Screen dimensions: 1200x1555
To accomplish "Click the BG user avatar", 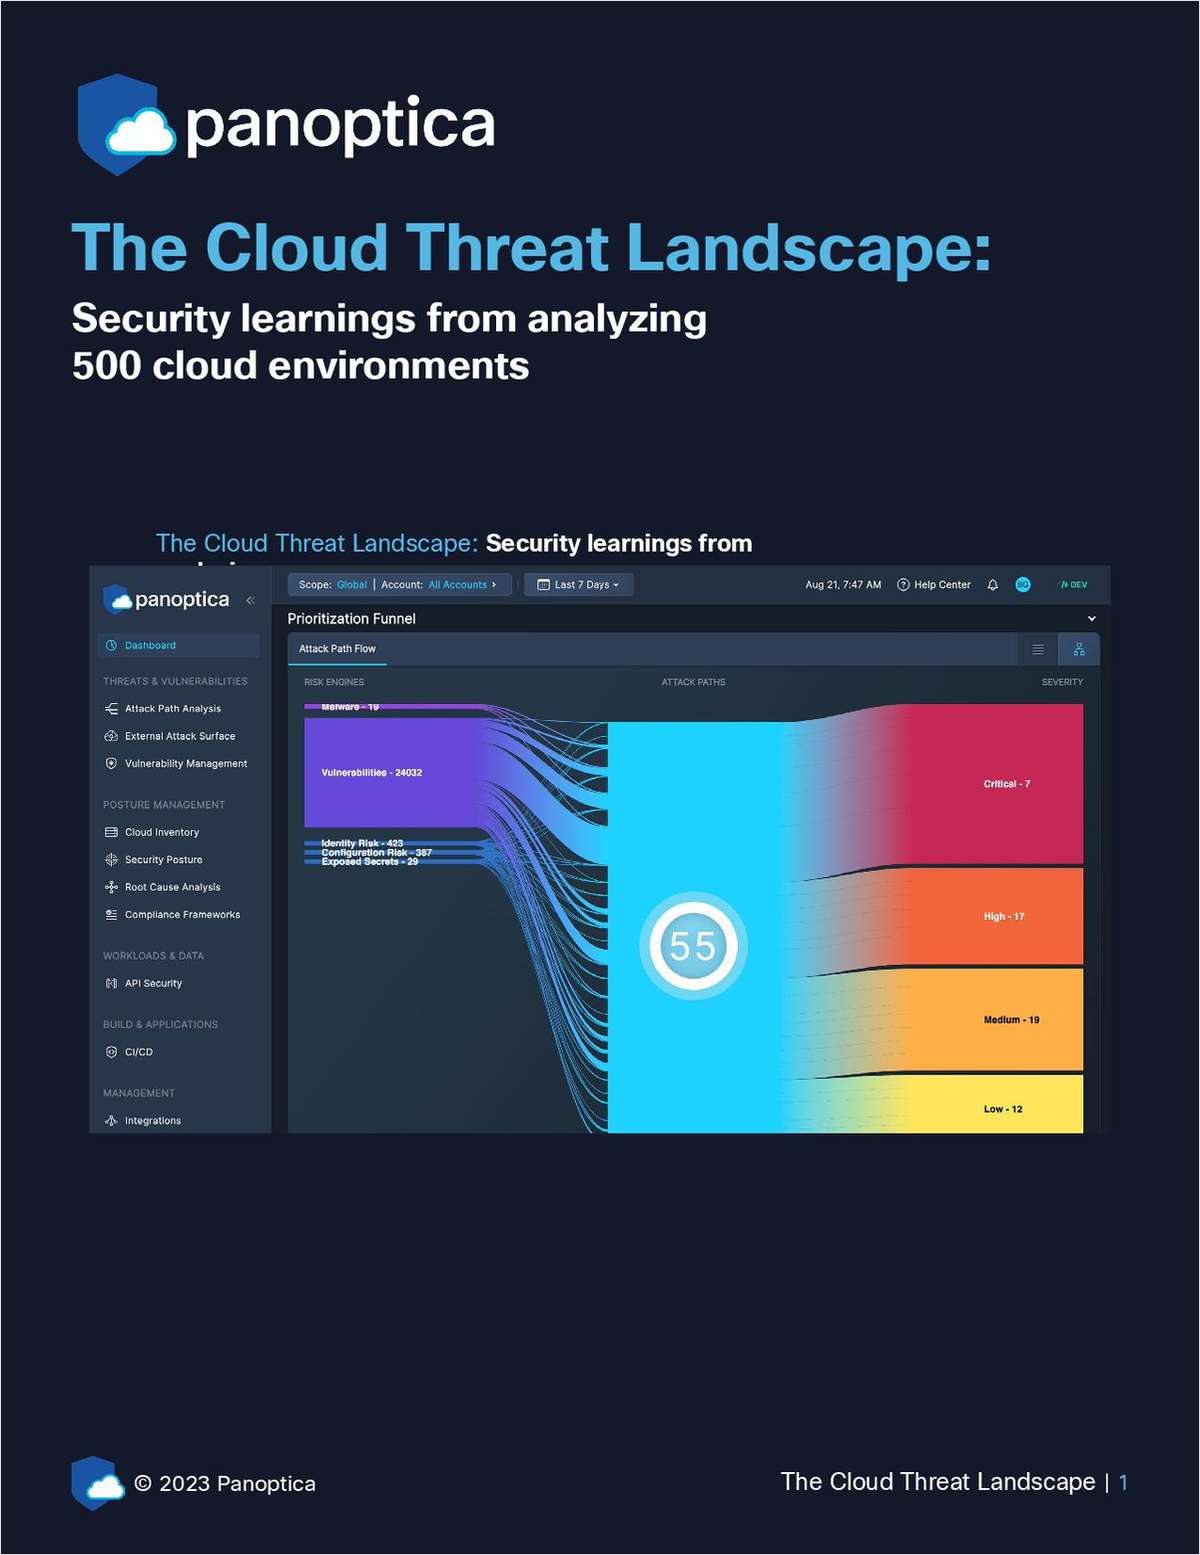I will (1022, 585).
